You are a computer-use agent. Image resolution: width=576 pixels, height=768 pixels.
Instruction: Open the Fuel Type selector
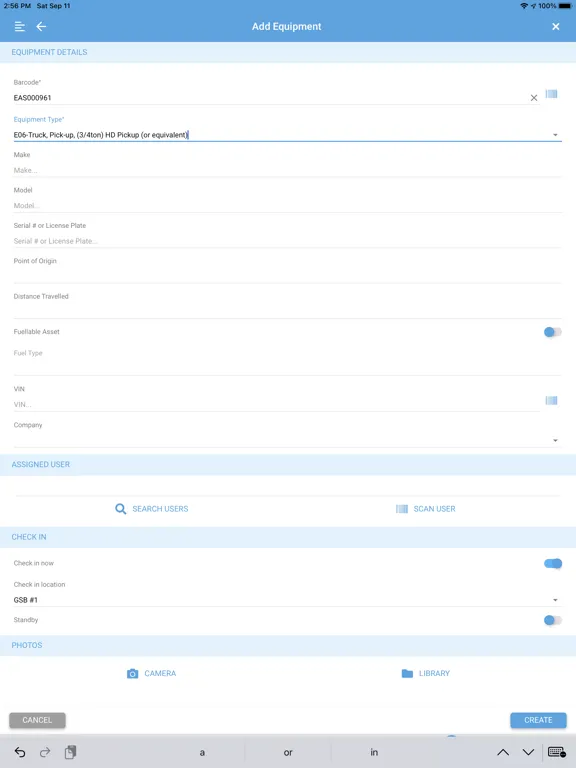(288, 367)
